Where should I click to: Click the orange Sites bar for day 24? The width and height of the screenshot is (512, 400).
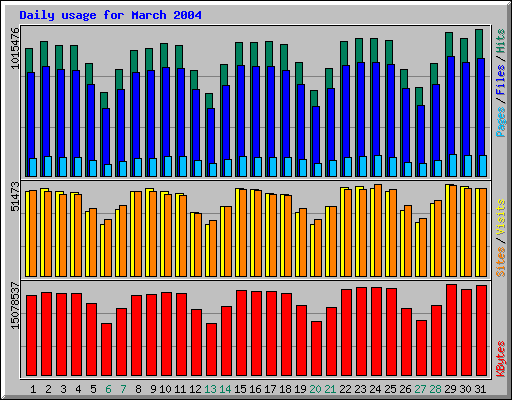378,230
